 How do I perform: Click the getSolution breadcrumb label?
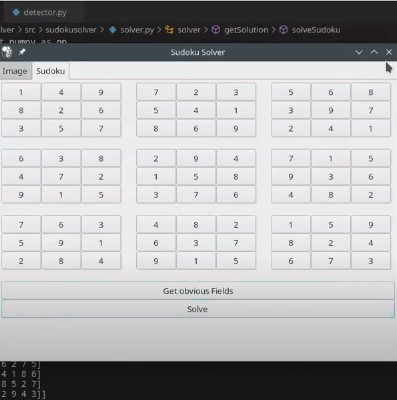click(246, 30)
